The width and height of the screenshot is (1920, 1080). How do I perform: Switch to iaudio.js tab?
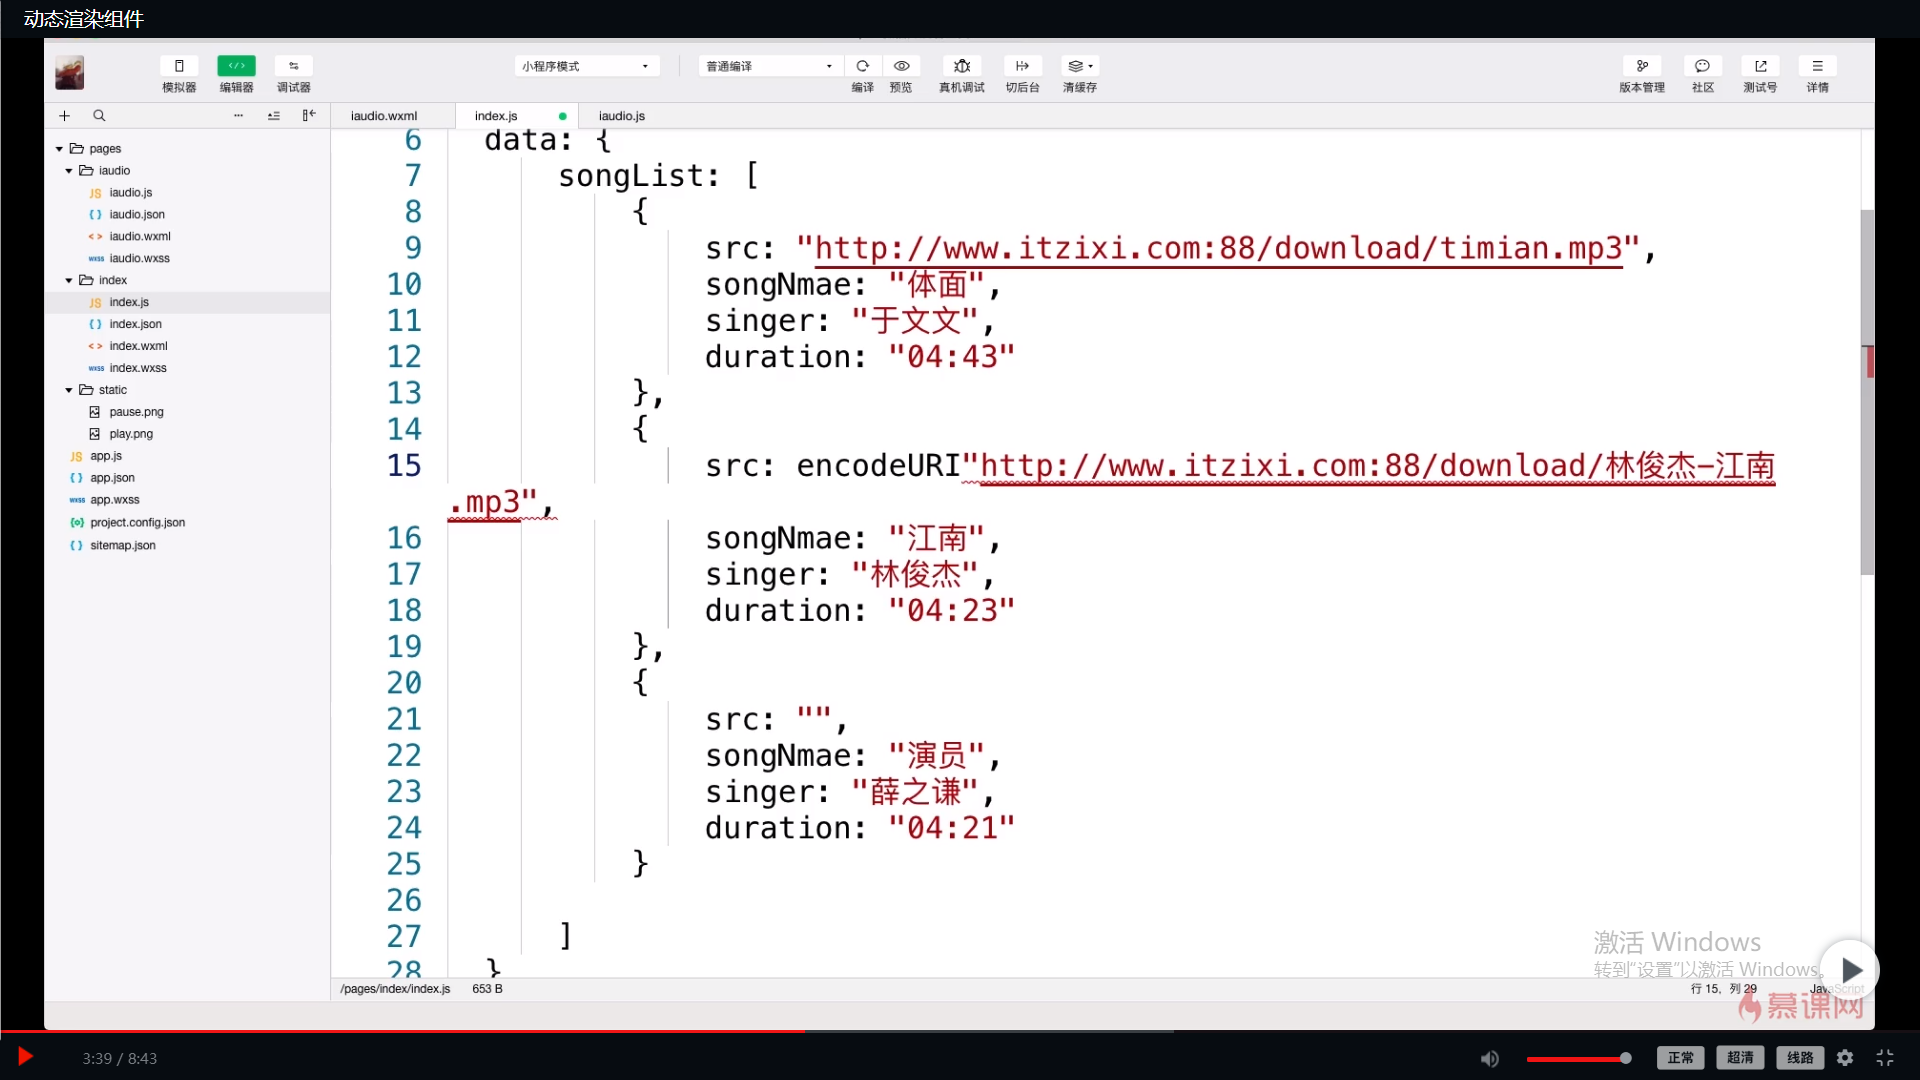coord(621,116)
